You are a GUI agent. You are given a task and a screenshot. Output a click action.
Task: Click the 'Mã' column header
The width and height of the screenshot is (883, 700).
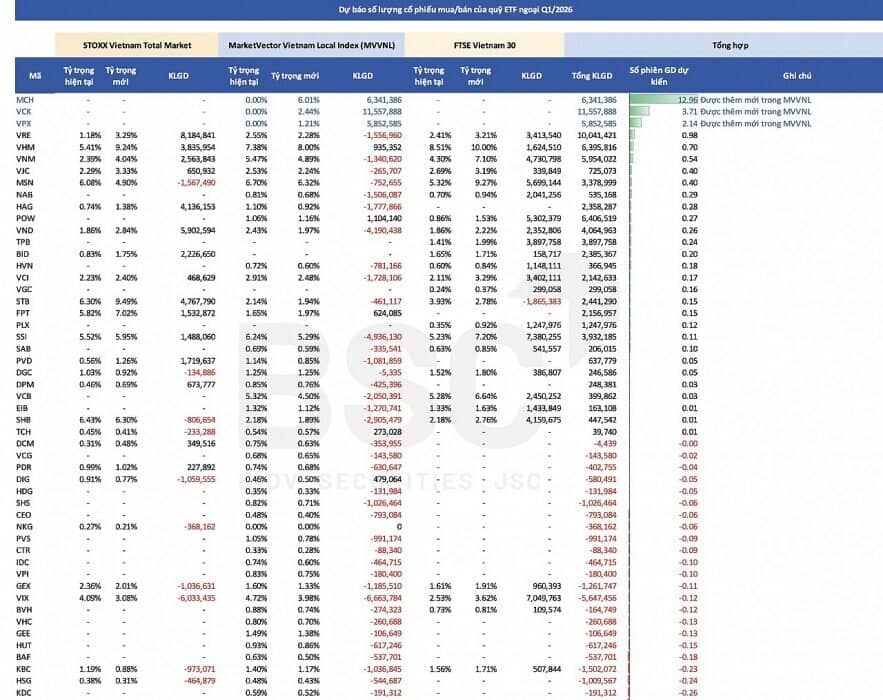click(x=35, y=75)
